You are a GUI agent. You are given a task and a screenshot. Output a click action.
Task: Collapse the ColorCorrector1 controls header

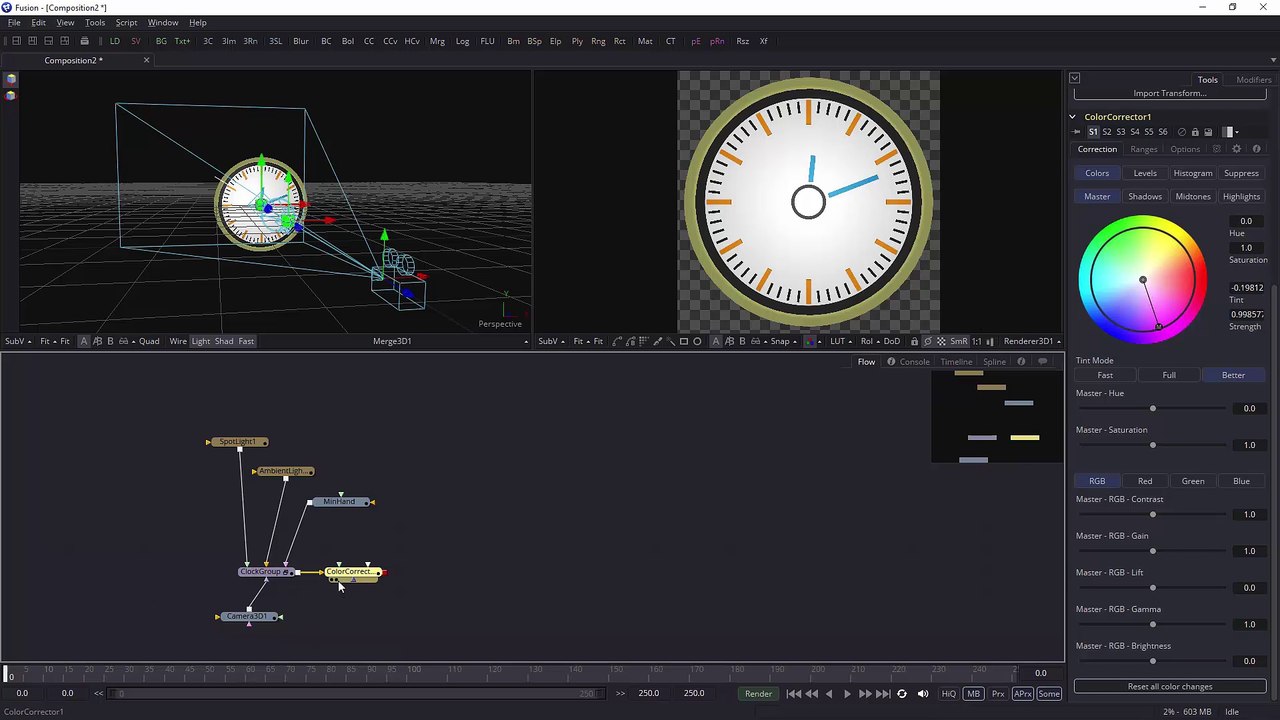[1072, 117]
